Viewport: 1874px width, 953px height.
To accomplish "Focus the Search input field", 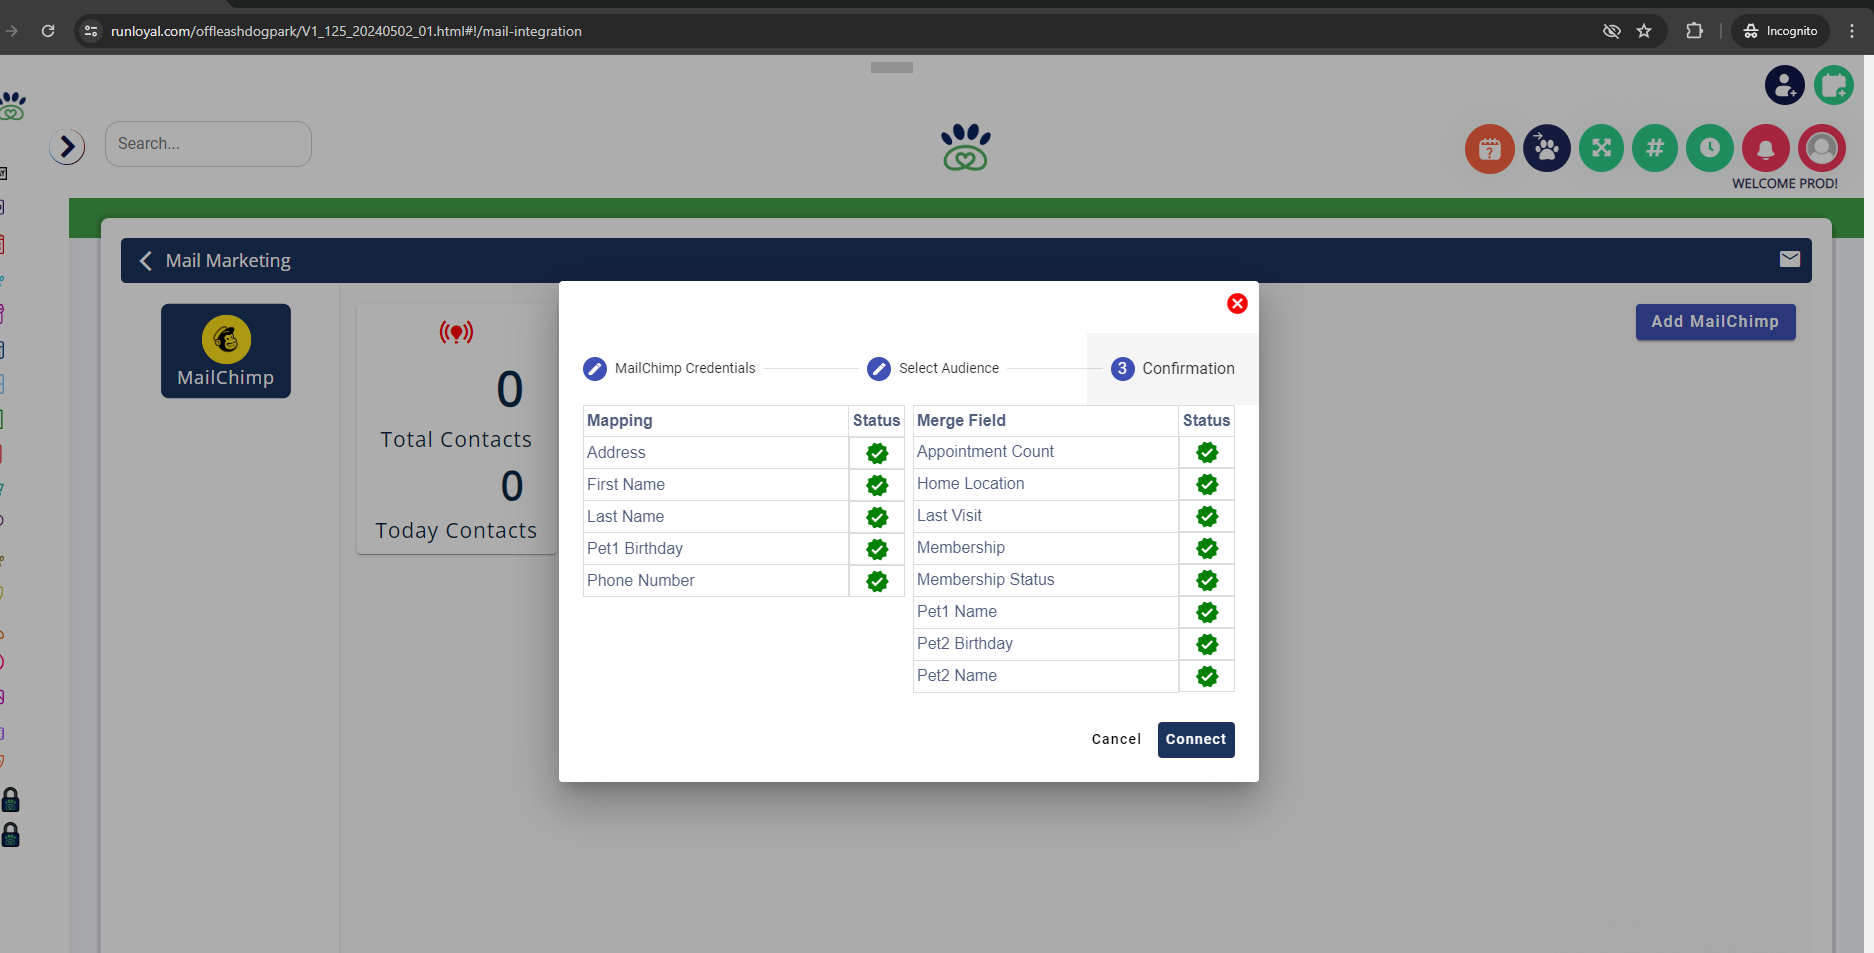I will pyautogui.click(x=208, y=144).
